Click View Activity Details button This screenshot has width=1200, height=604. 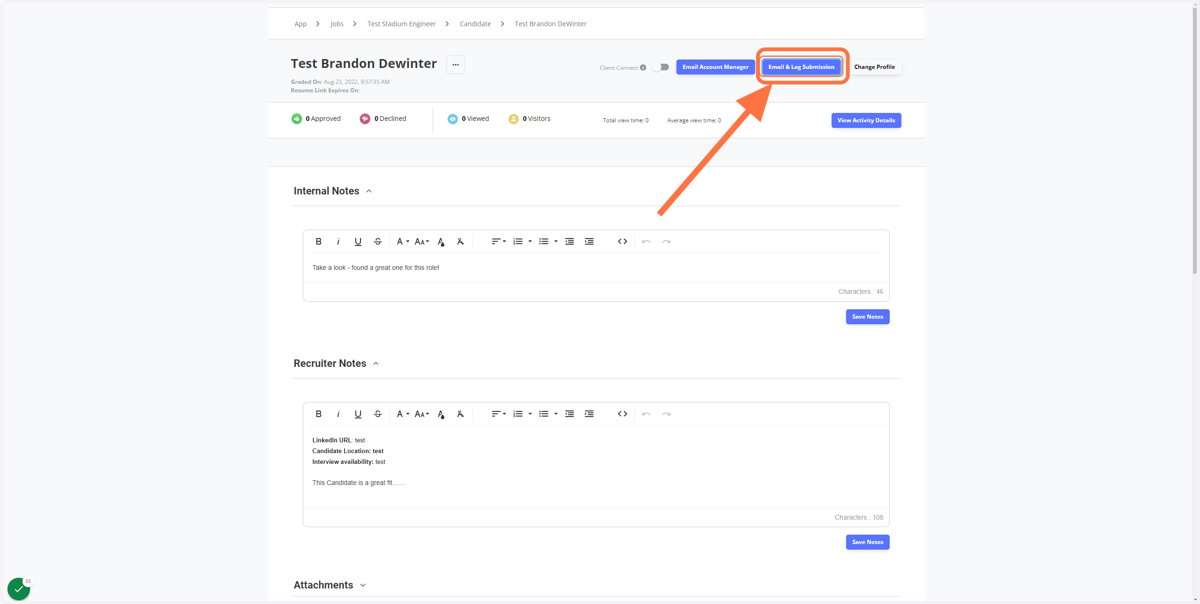(866, 120)
